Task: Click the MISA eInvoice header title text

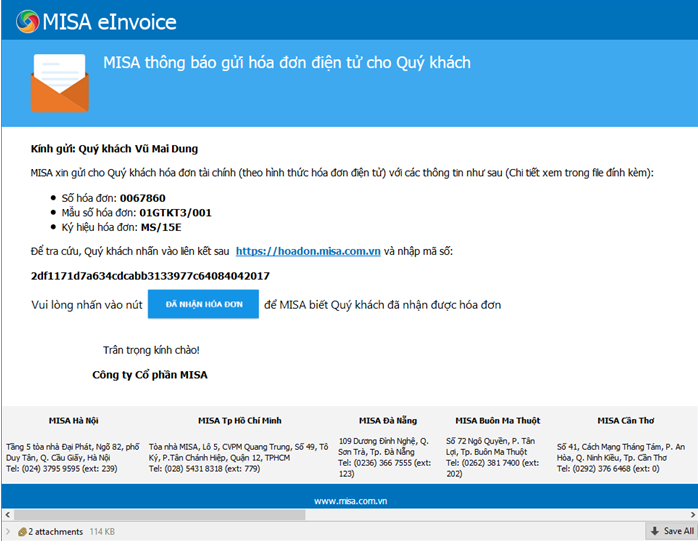Action: coord(110,21)
